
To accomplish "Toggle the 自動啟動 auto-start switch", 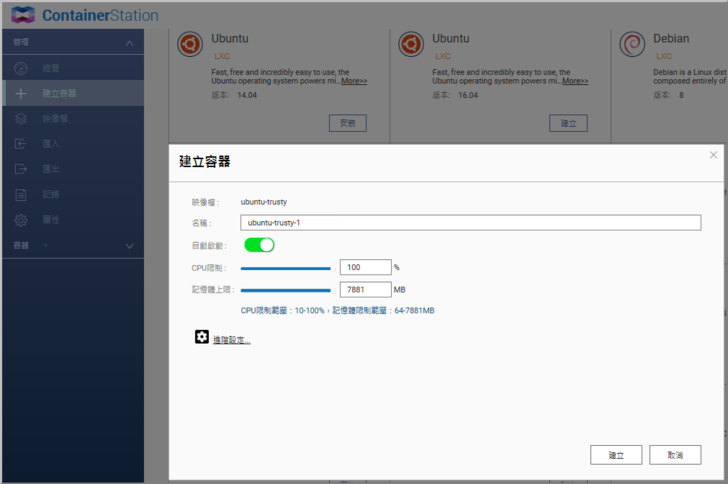I will tap(259, 245).
